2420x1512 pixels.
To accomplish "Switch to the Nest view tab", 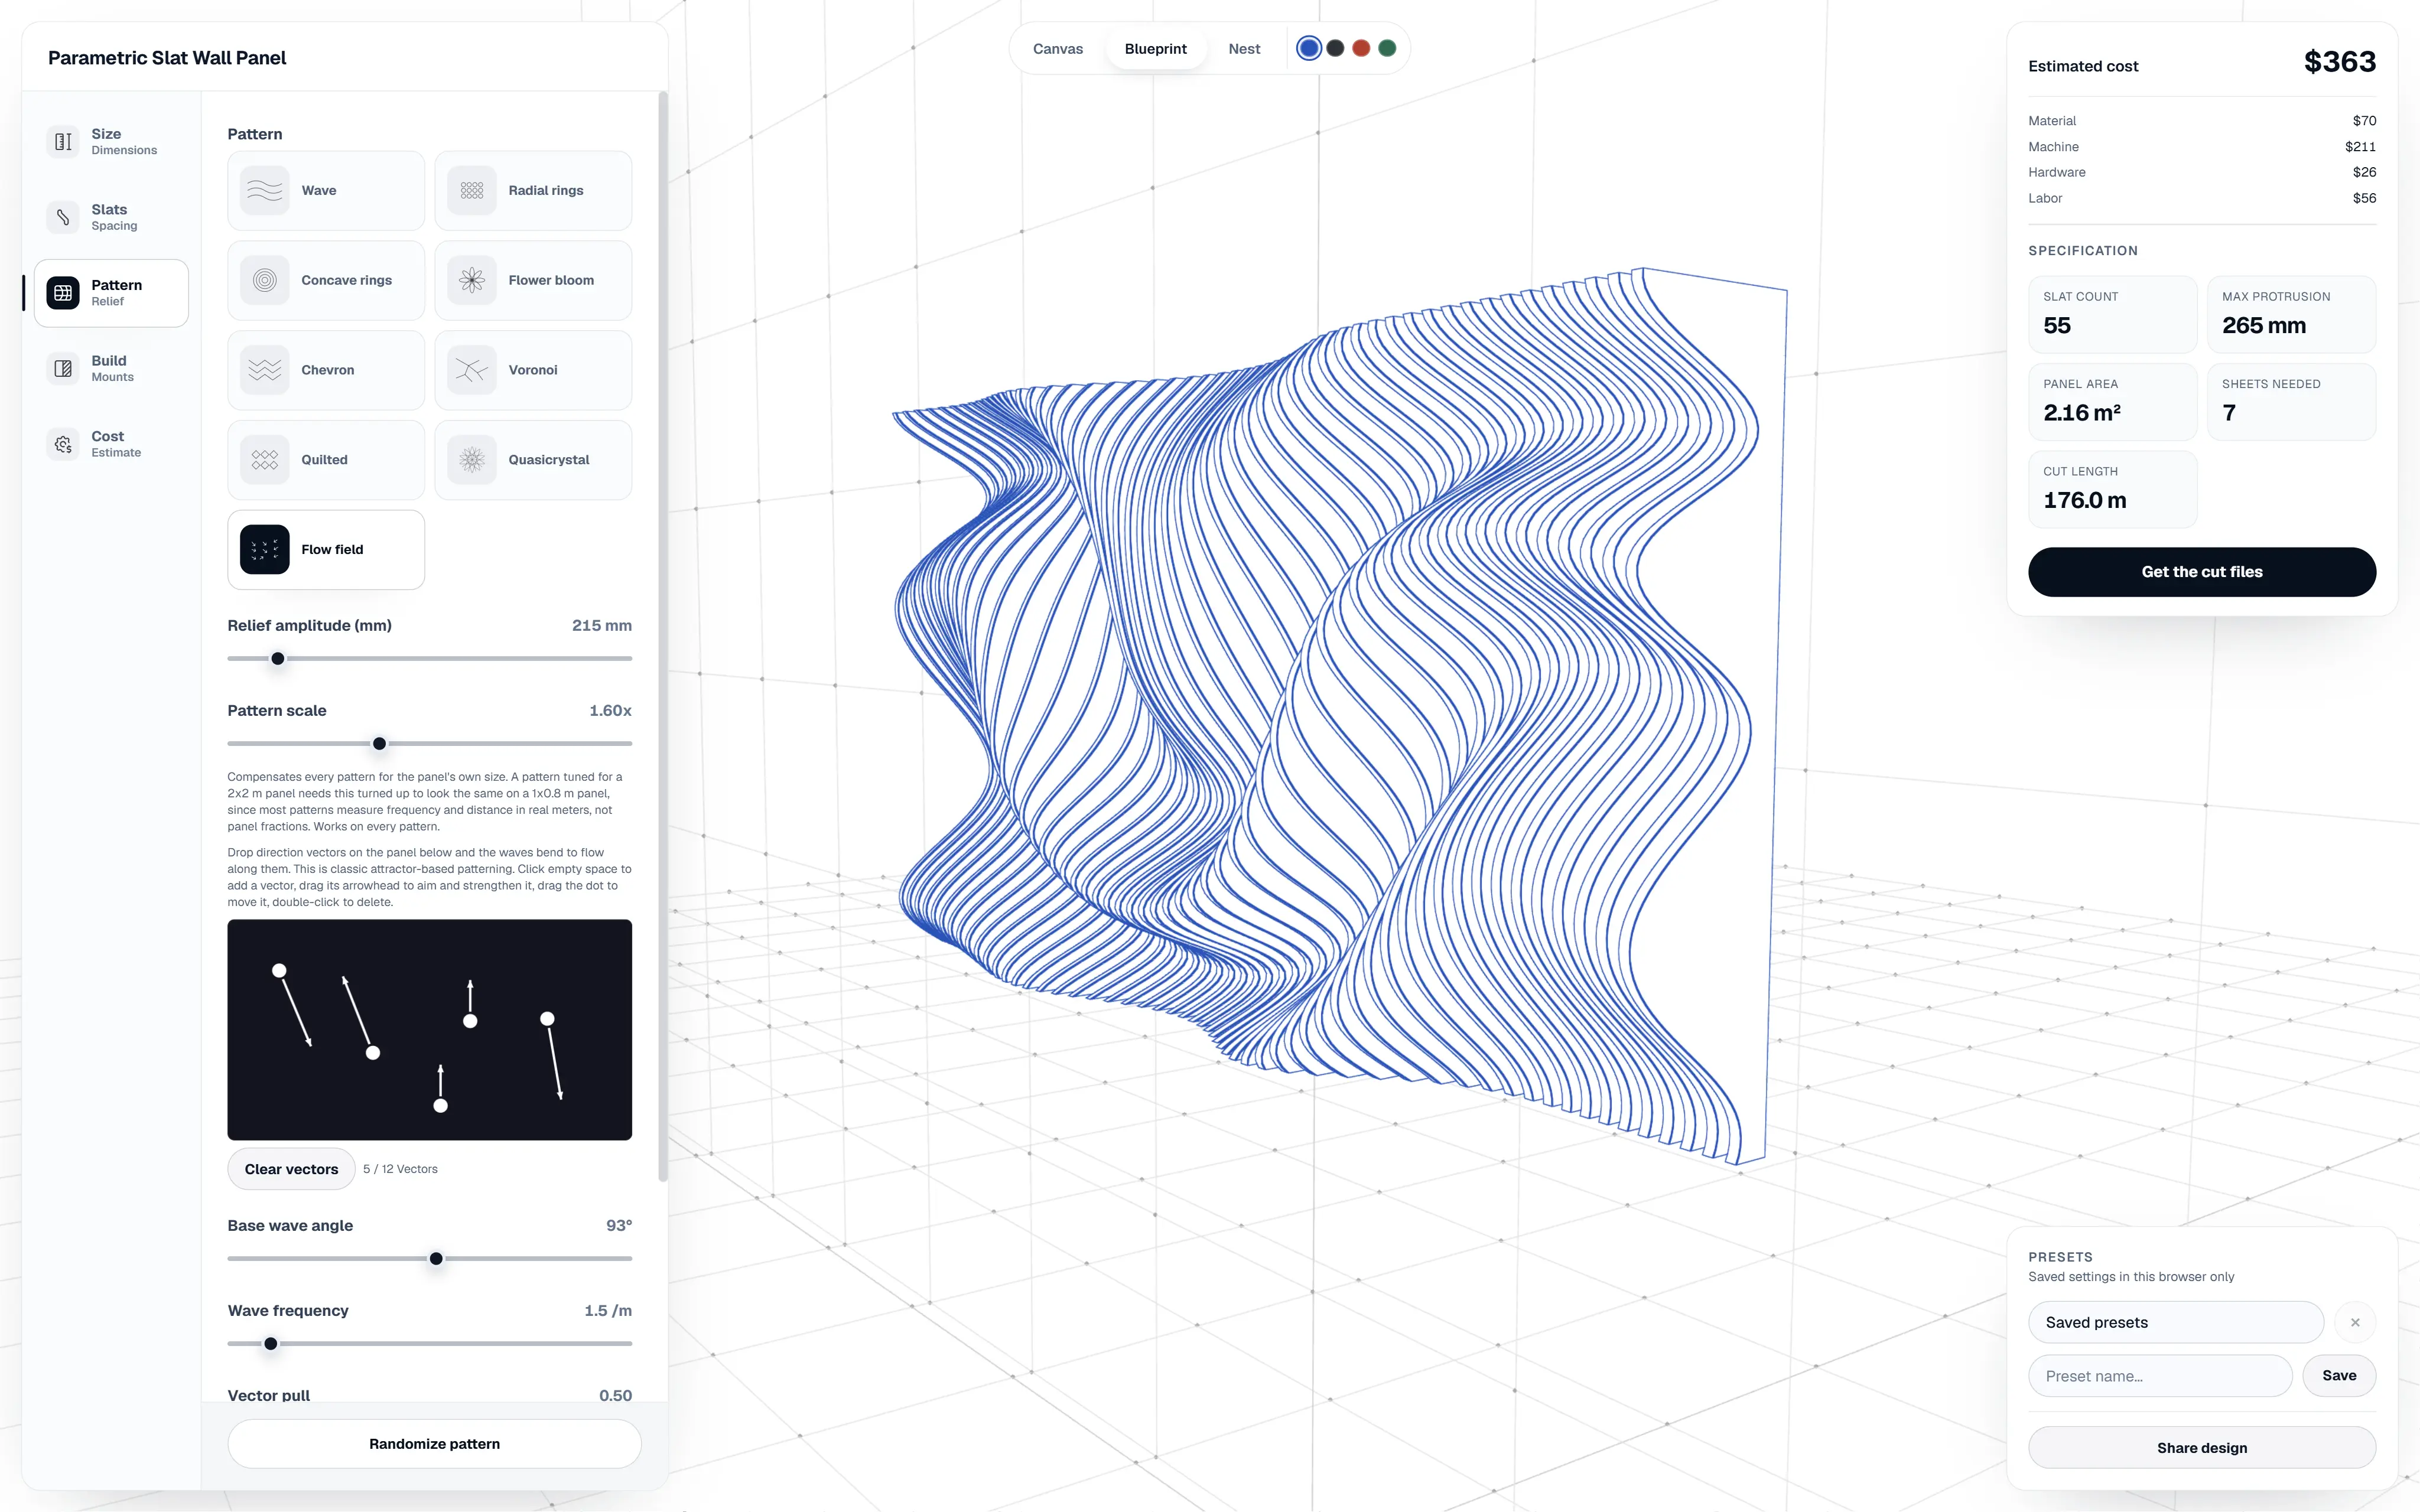I will [1244, 49].
